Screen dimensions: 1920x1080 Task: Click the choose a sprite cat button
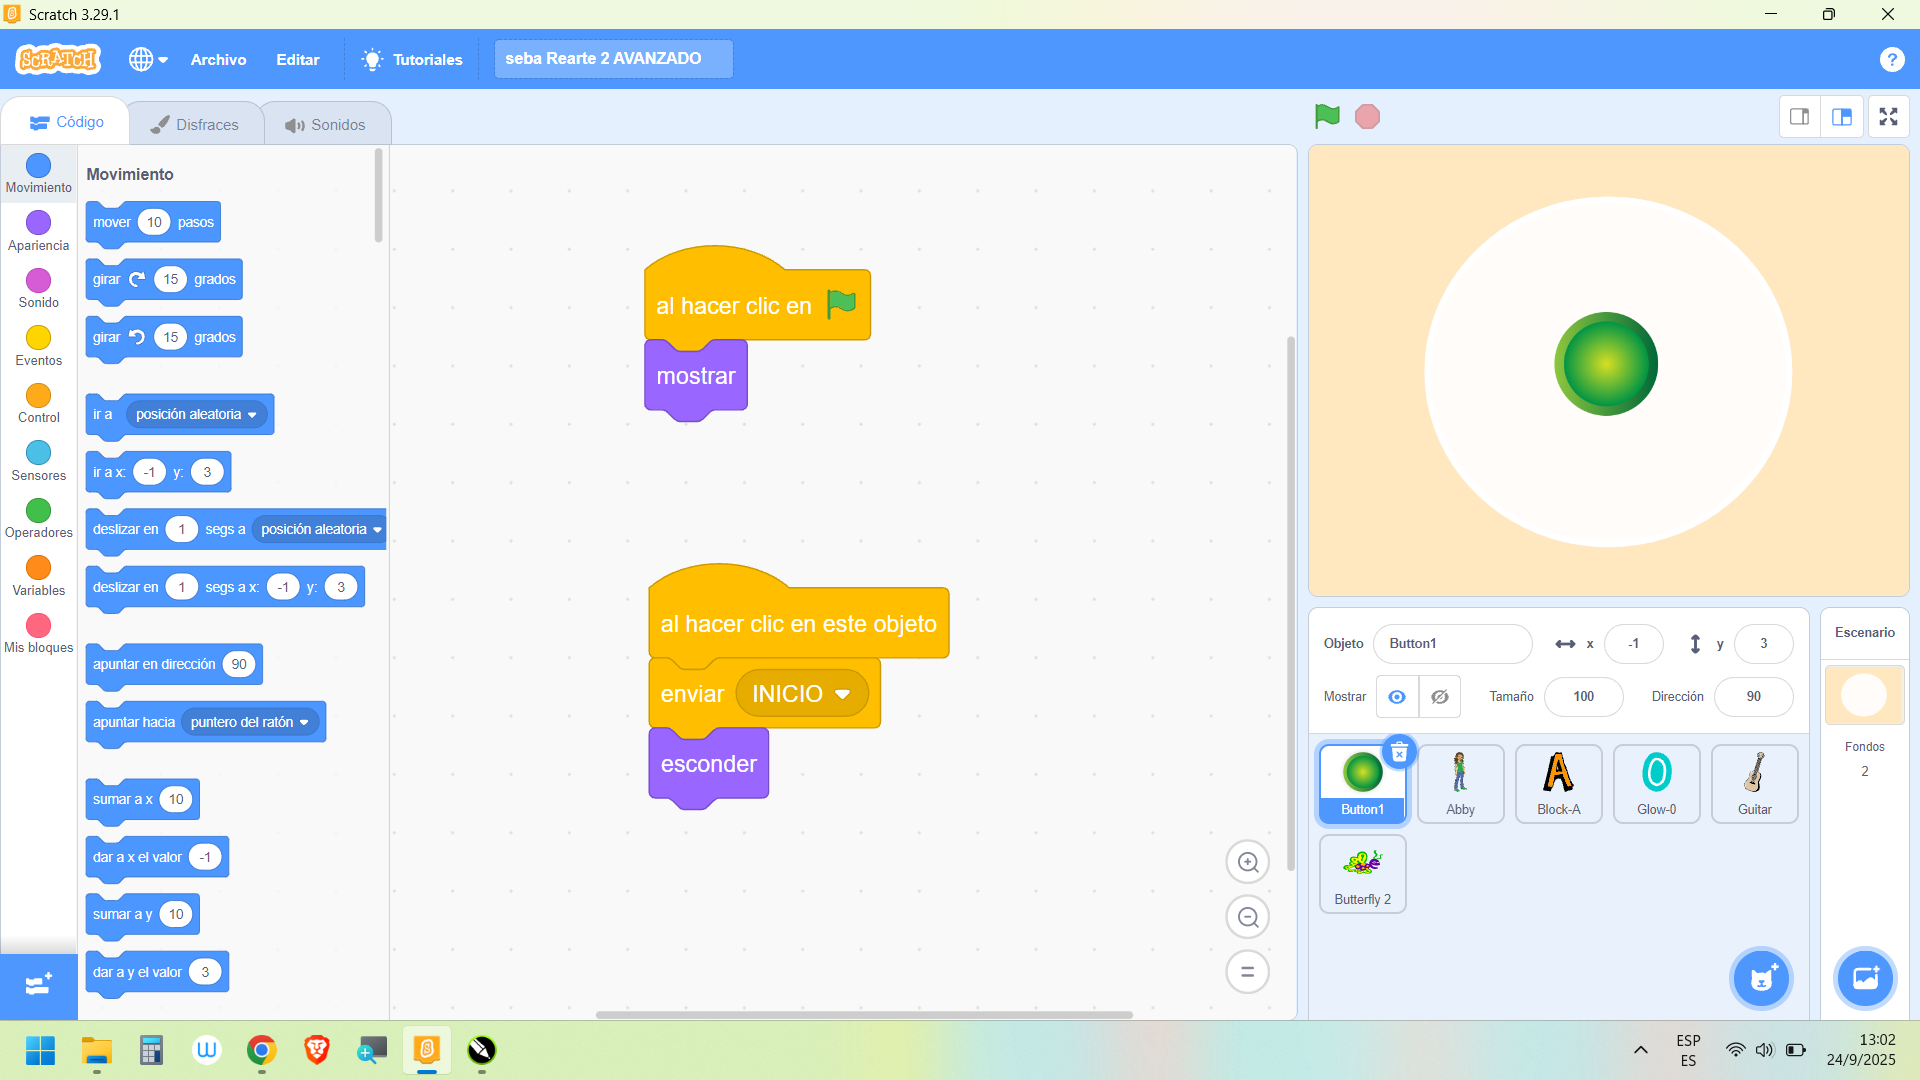coord(1761,978)
